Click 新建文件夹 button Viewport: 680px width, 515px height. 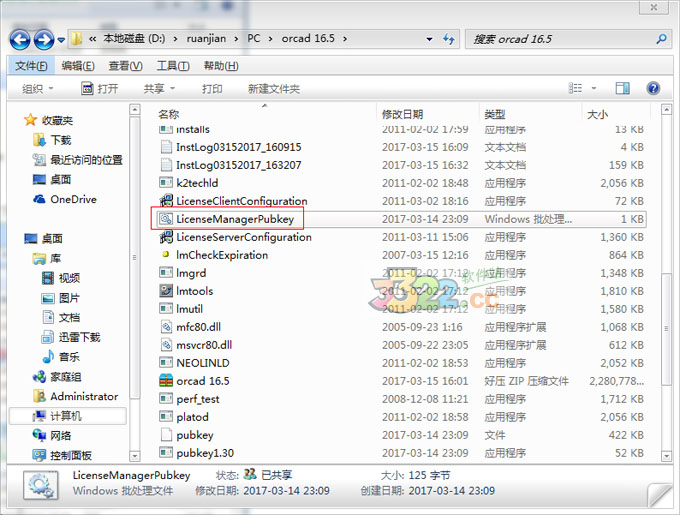(x=274, y=89)
